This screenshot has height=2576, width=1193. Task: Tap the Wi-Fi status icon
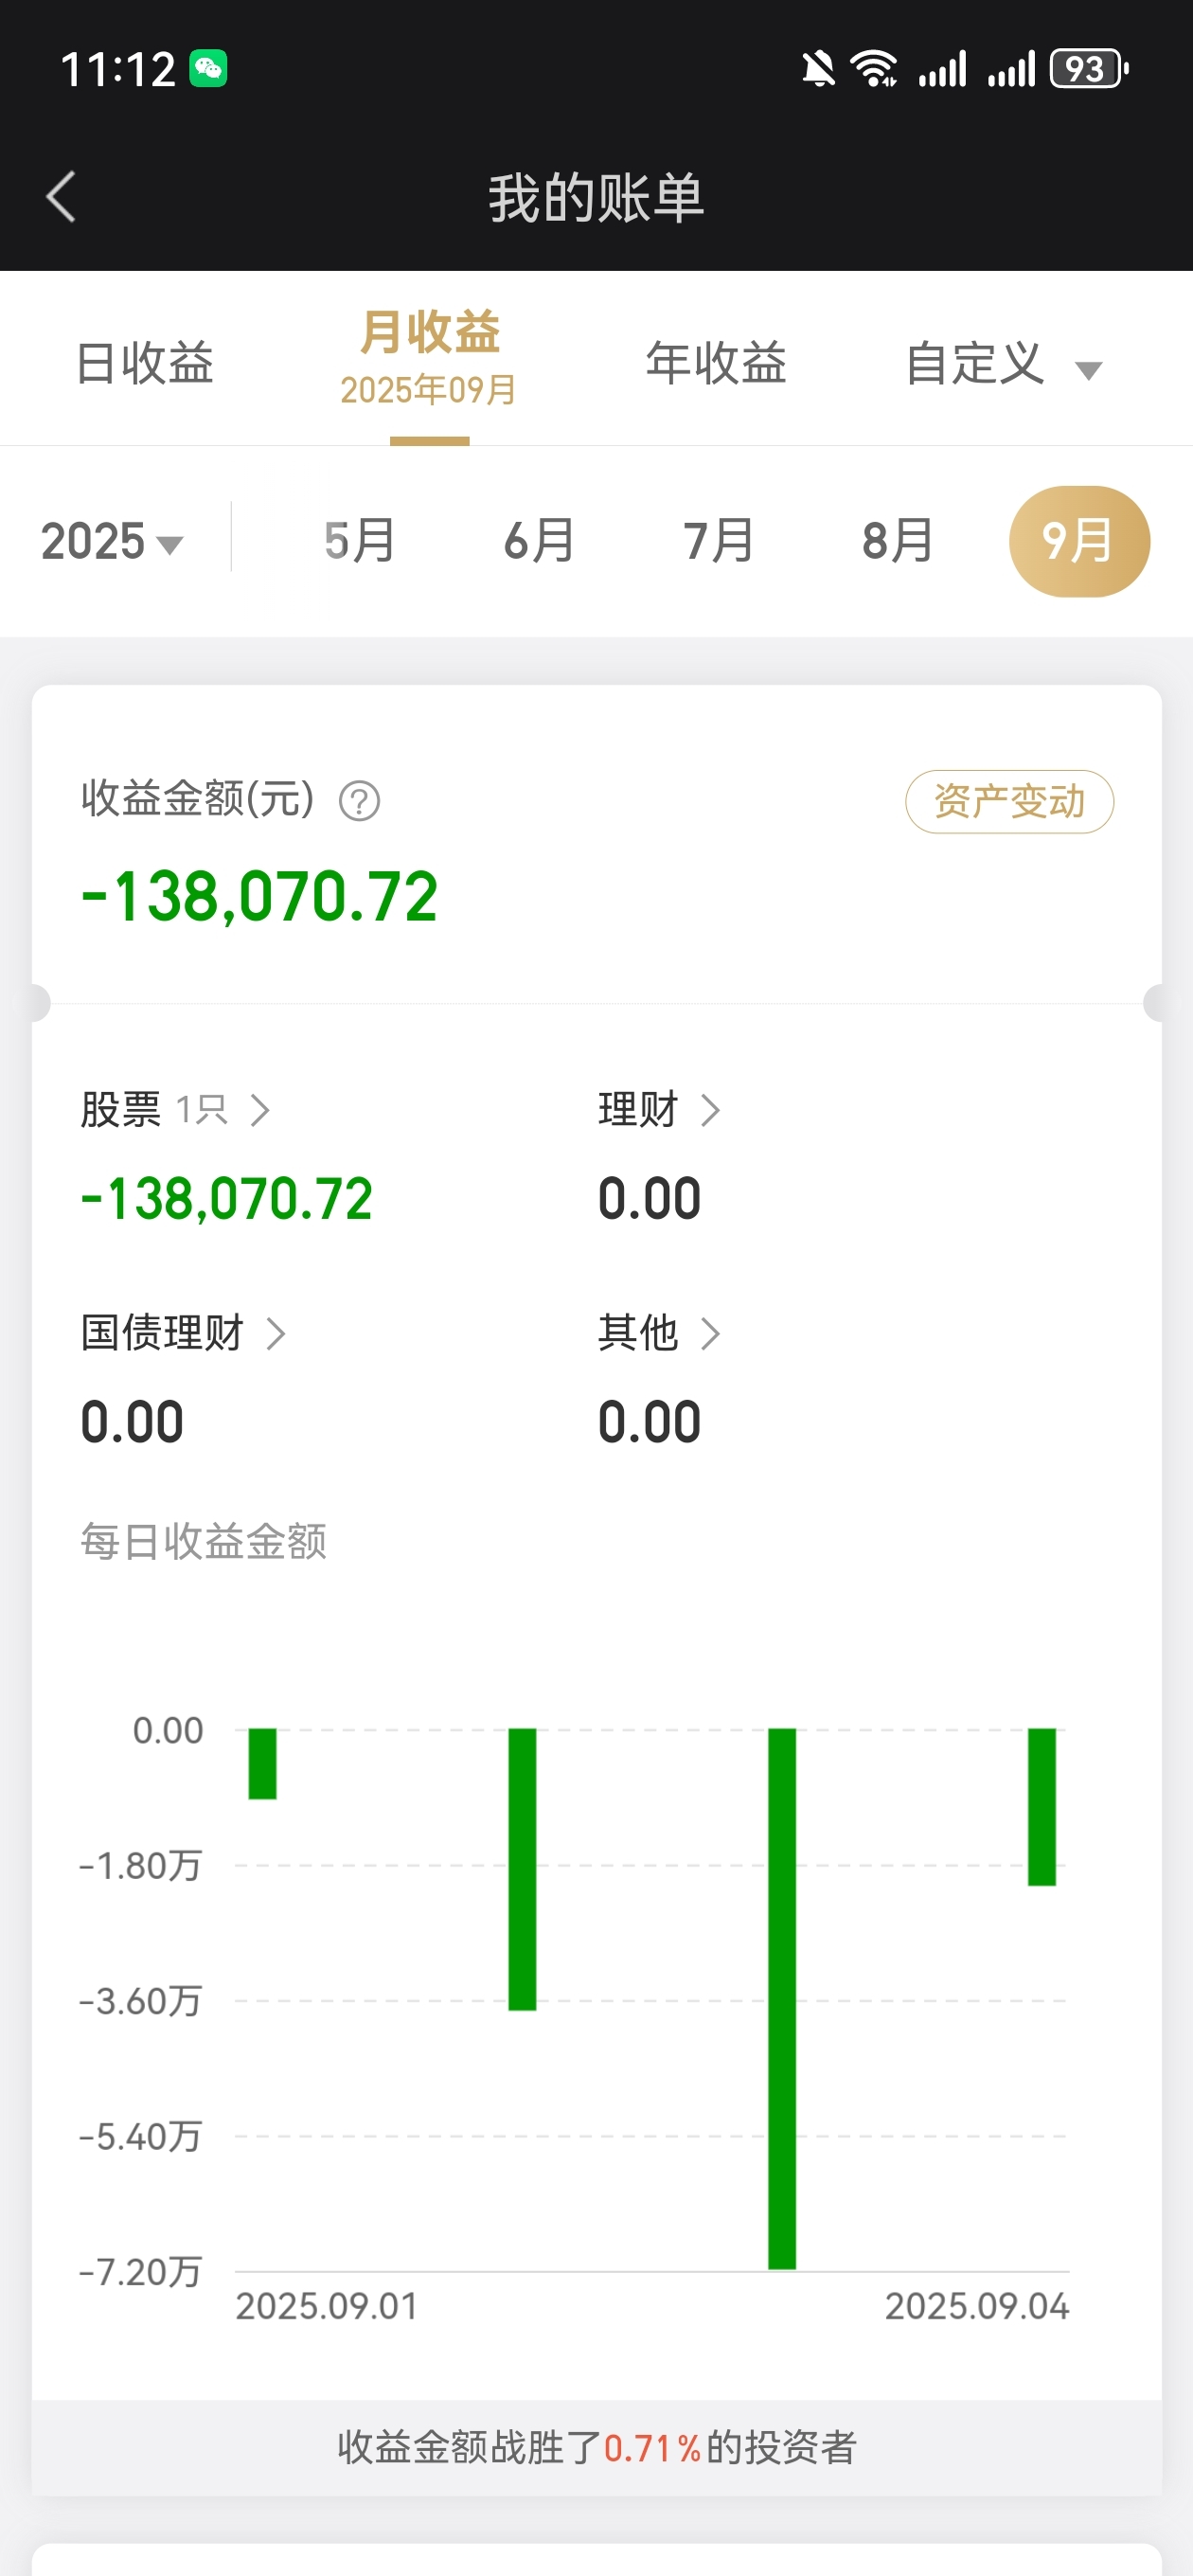click(873, 69)
